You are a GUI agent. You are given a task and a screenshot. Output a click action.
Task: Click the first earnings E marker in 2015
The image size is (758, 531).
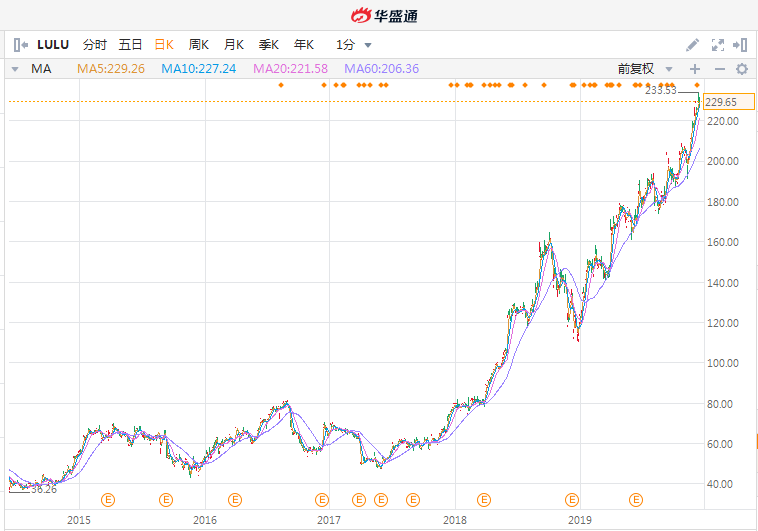coord(108,499)
